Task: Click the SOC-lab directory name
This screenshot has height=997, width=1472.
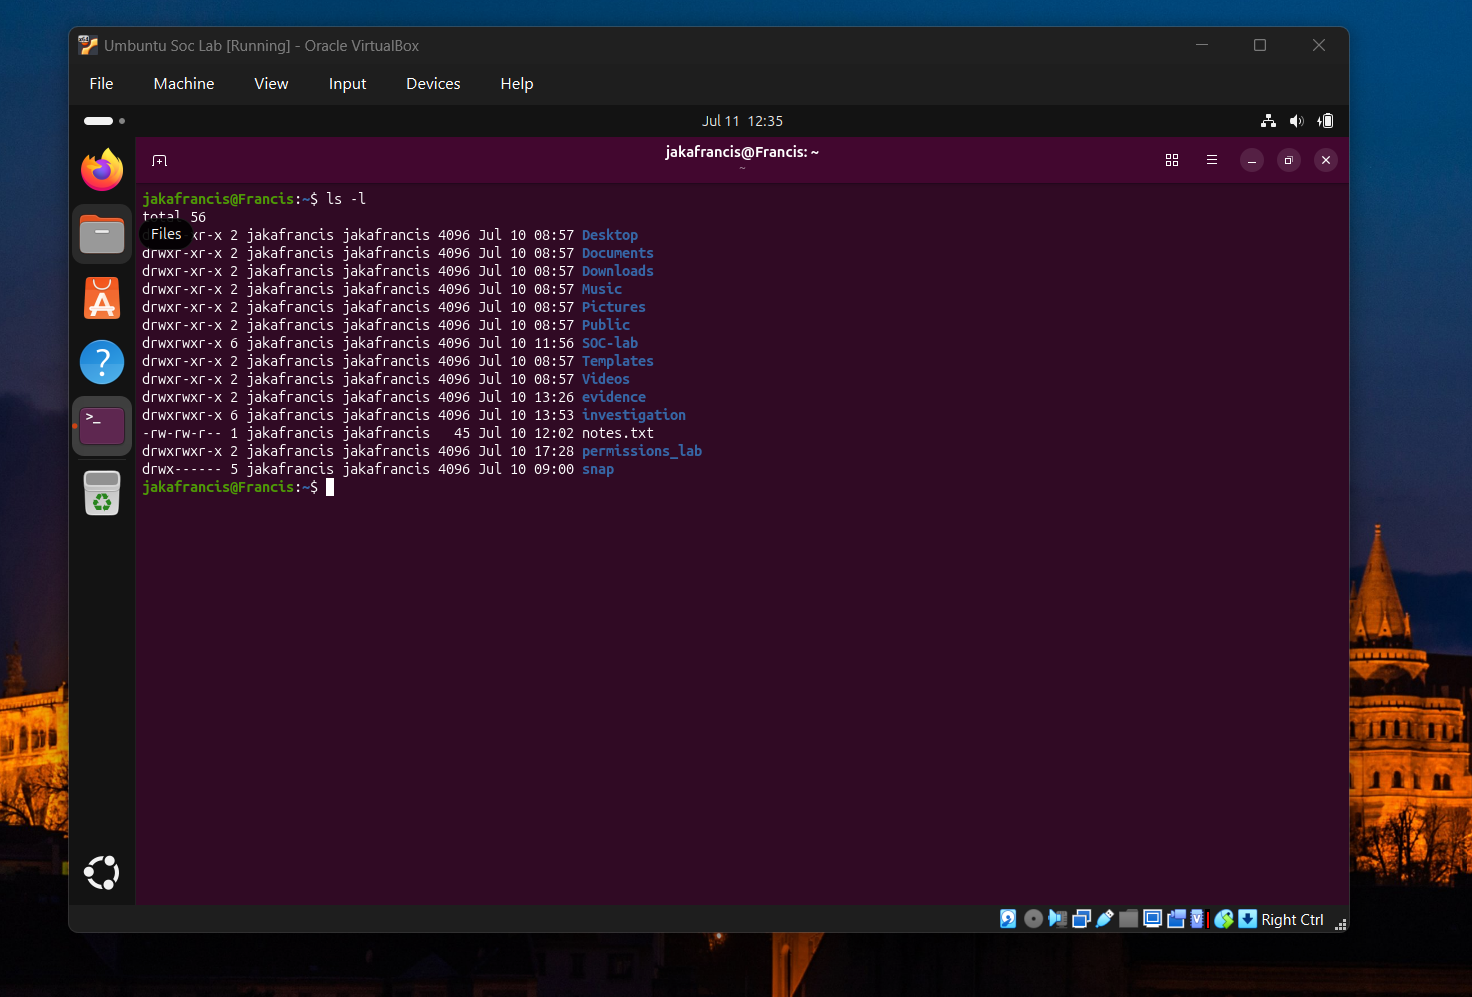Action: 610,343
